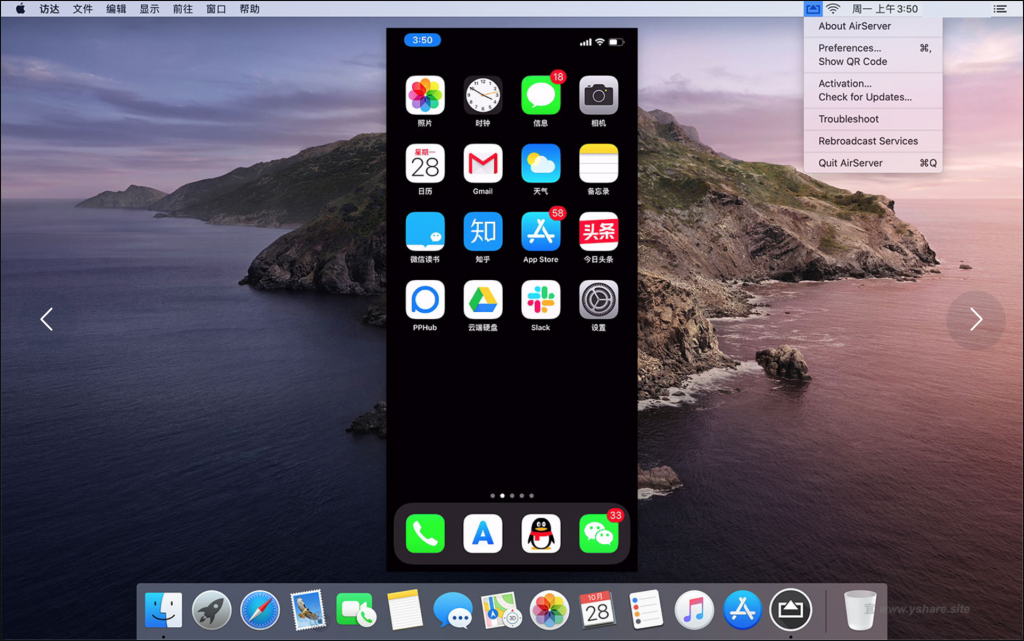Open the 显示 menu

pos(149,8)
